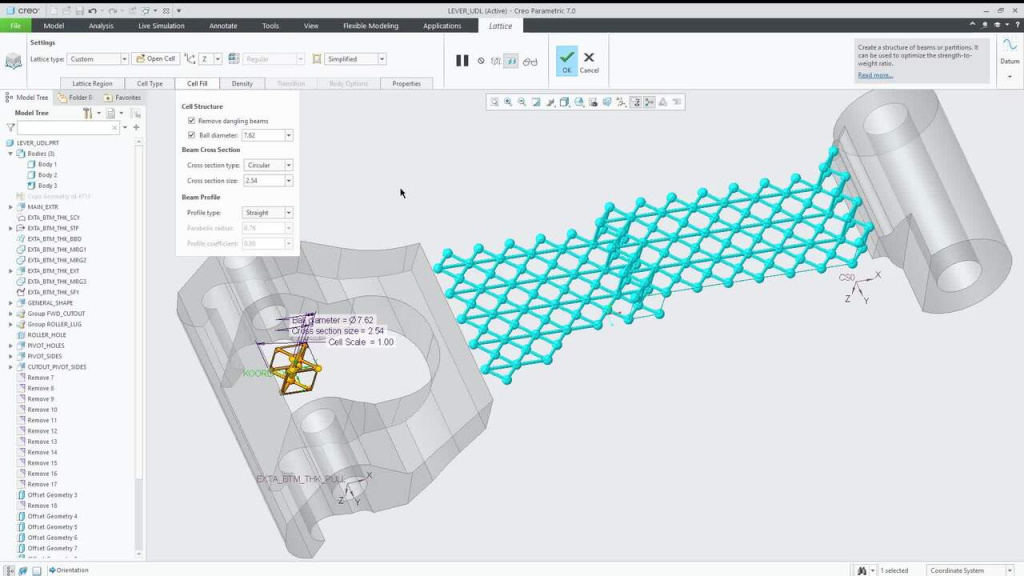
Task: Click the zoom out magnifier icon
Action: pos(522,102)
